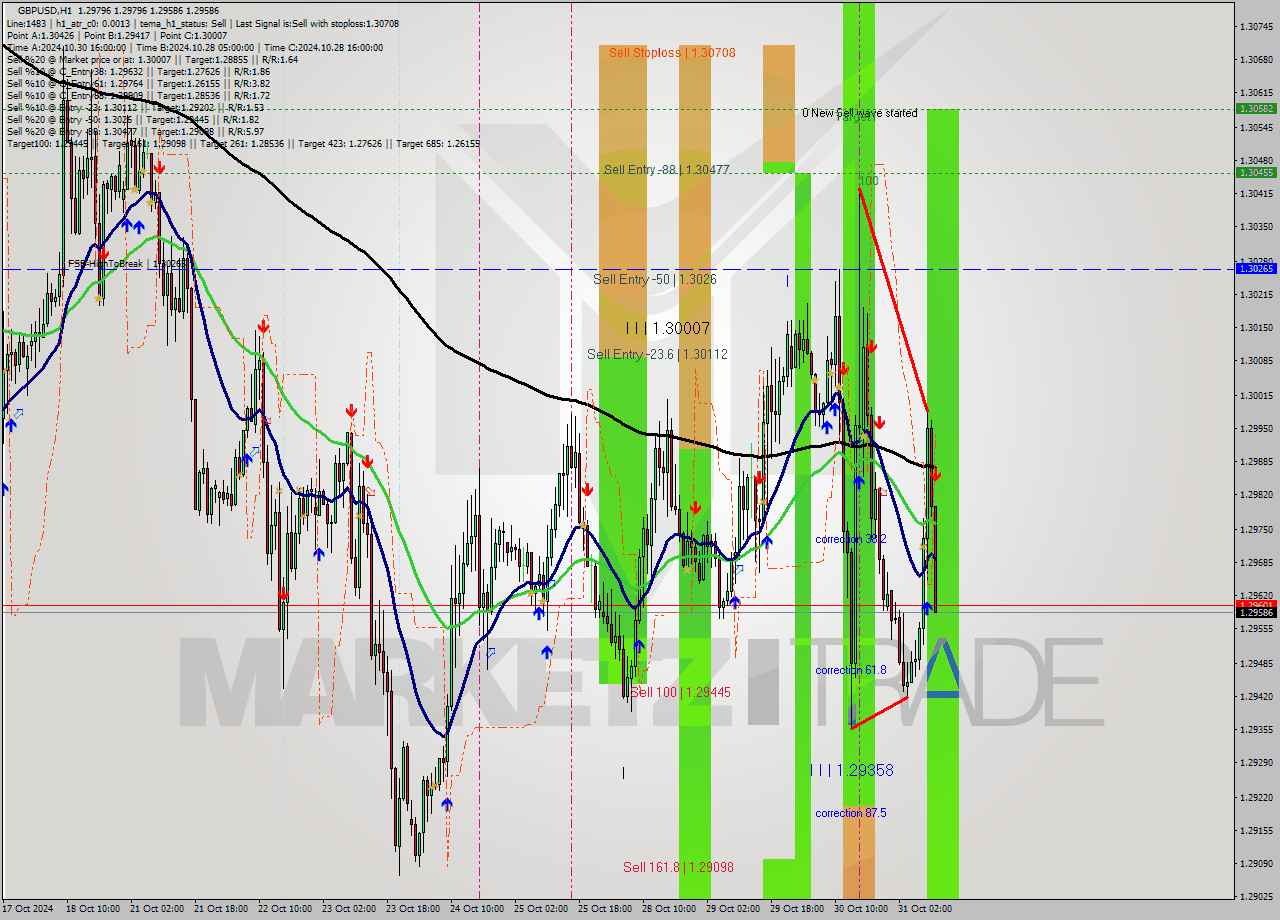Click the 'Line:1483 | h1_atr_c0' info line
The image size is (1280, 920).
[203, 22]
